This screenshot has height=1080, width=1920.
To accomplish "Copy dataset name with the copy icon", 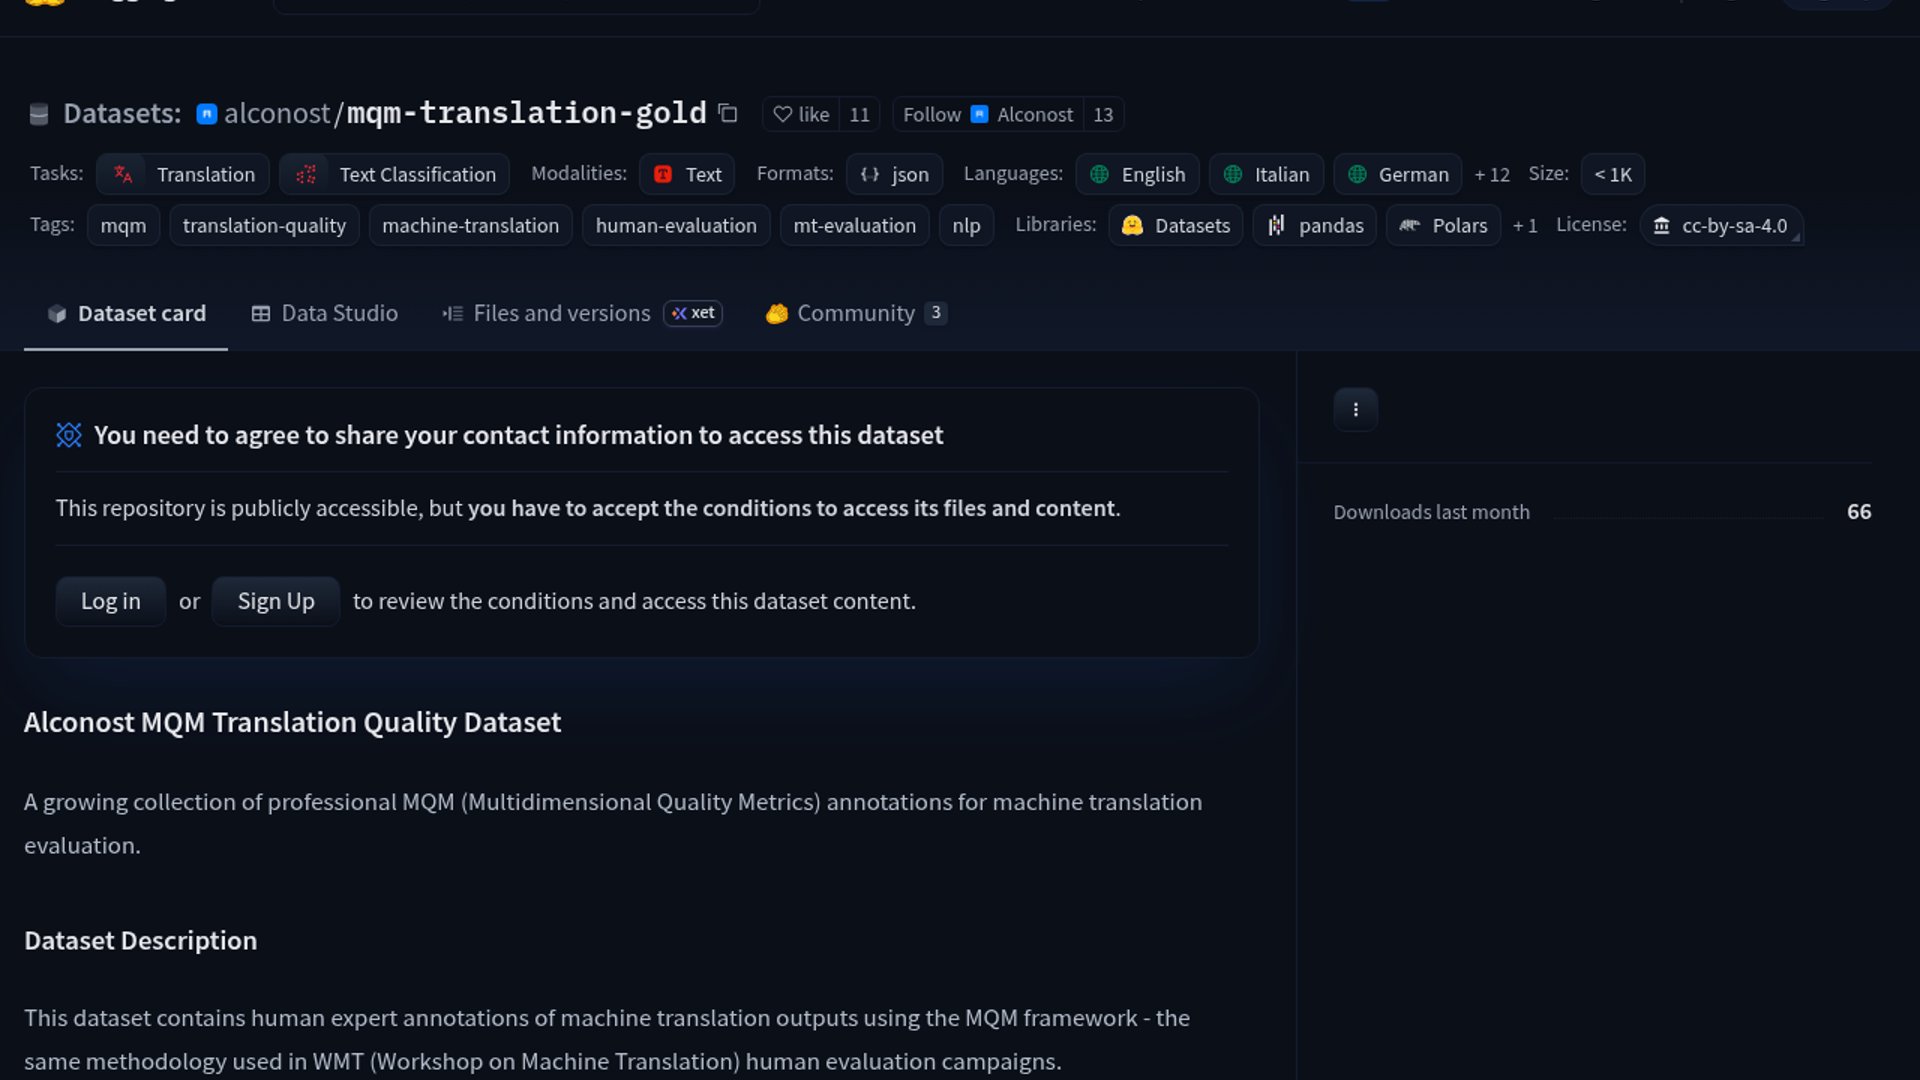I will click(x=728, y=114).
